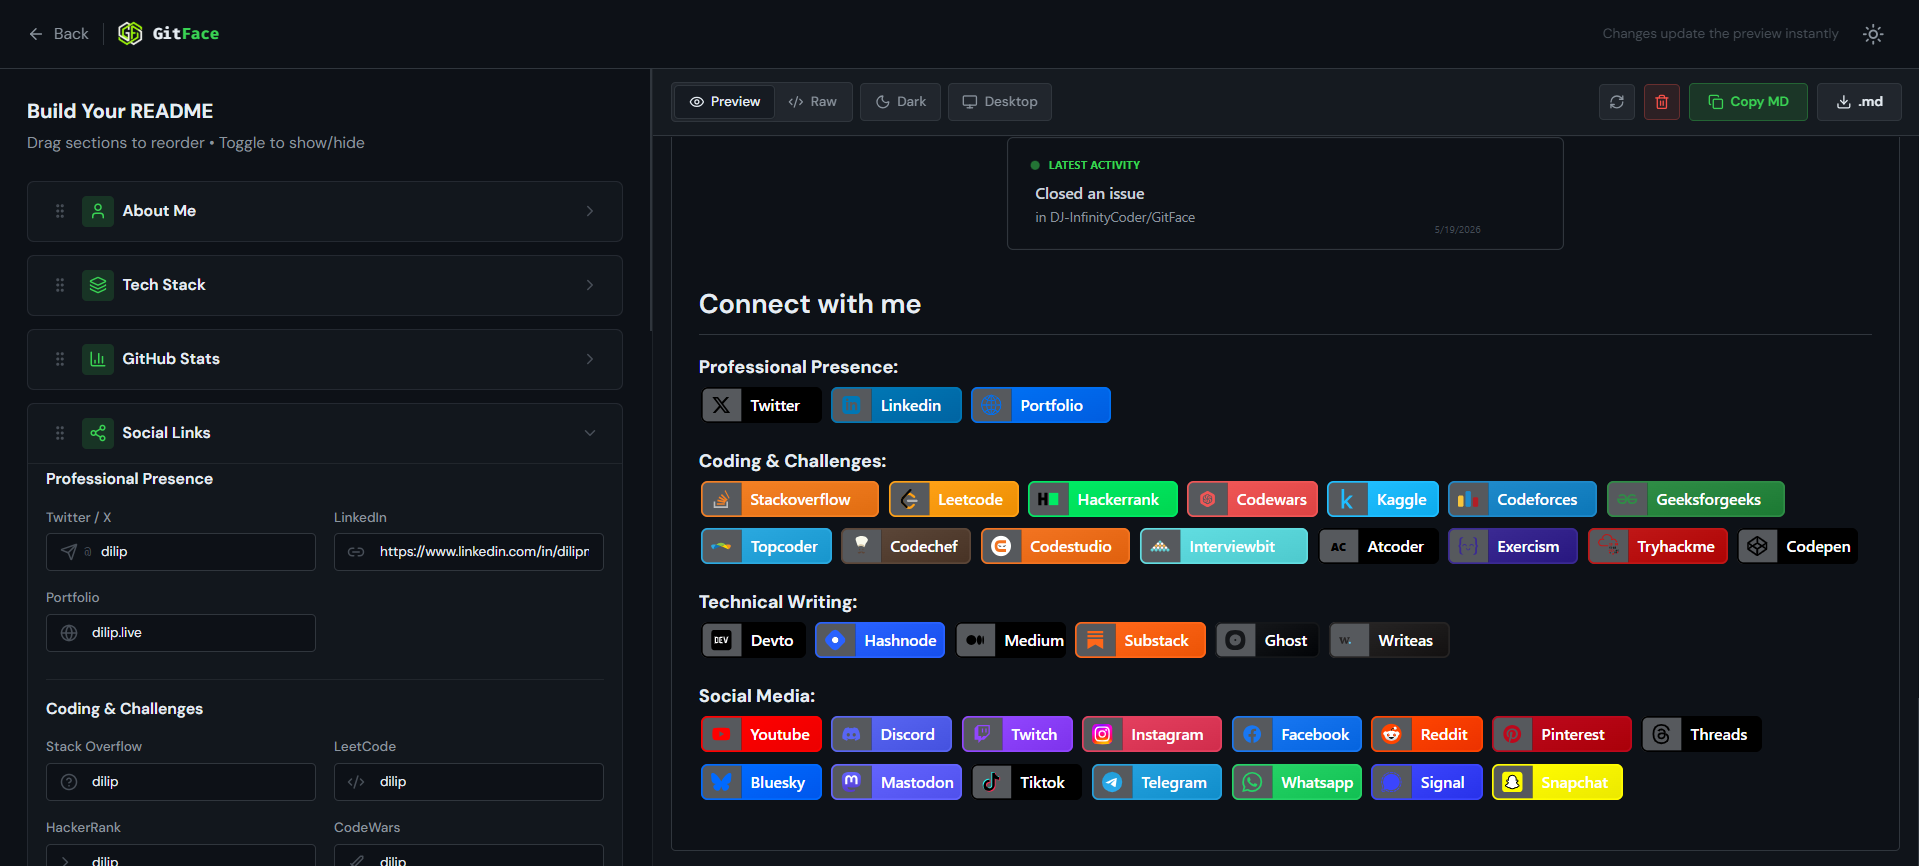Collapse the Social Links section
1919x866 pixels.
[325, 433]
